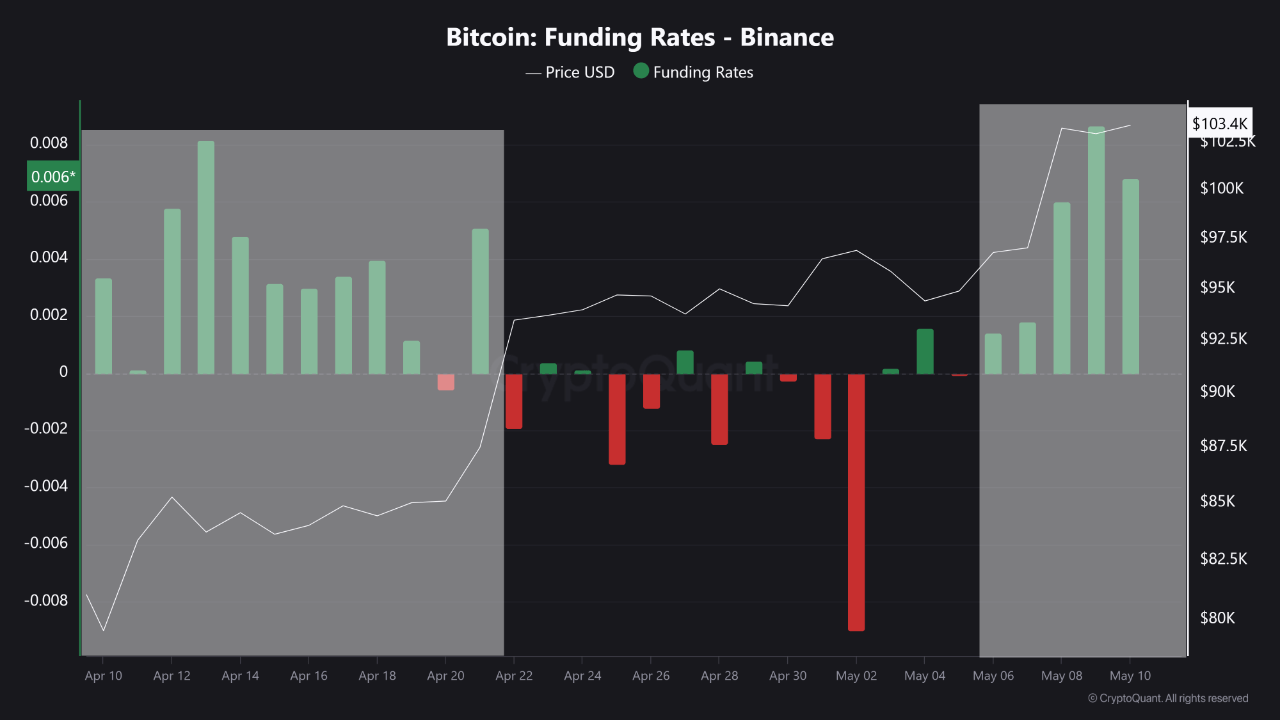Screen dimensions: 1280x720
Task: Click the May 09 peak funding bar
Action: (x=1096, y=250)
